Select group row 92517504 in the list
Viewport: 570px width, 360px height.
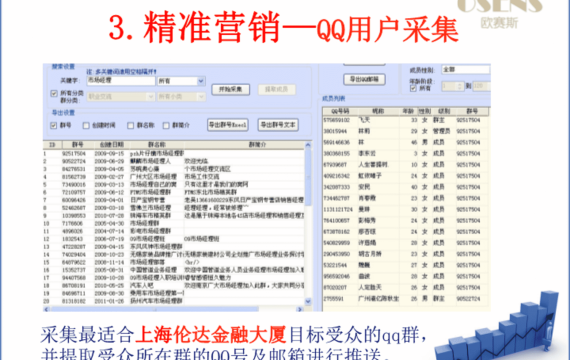click(174, 153)
